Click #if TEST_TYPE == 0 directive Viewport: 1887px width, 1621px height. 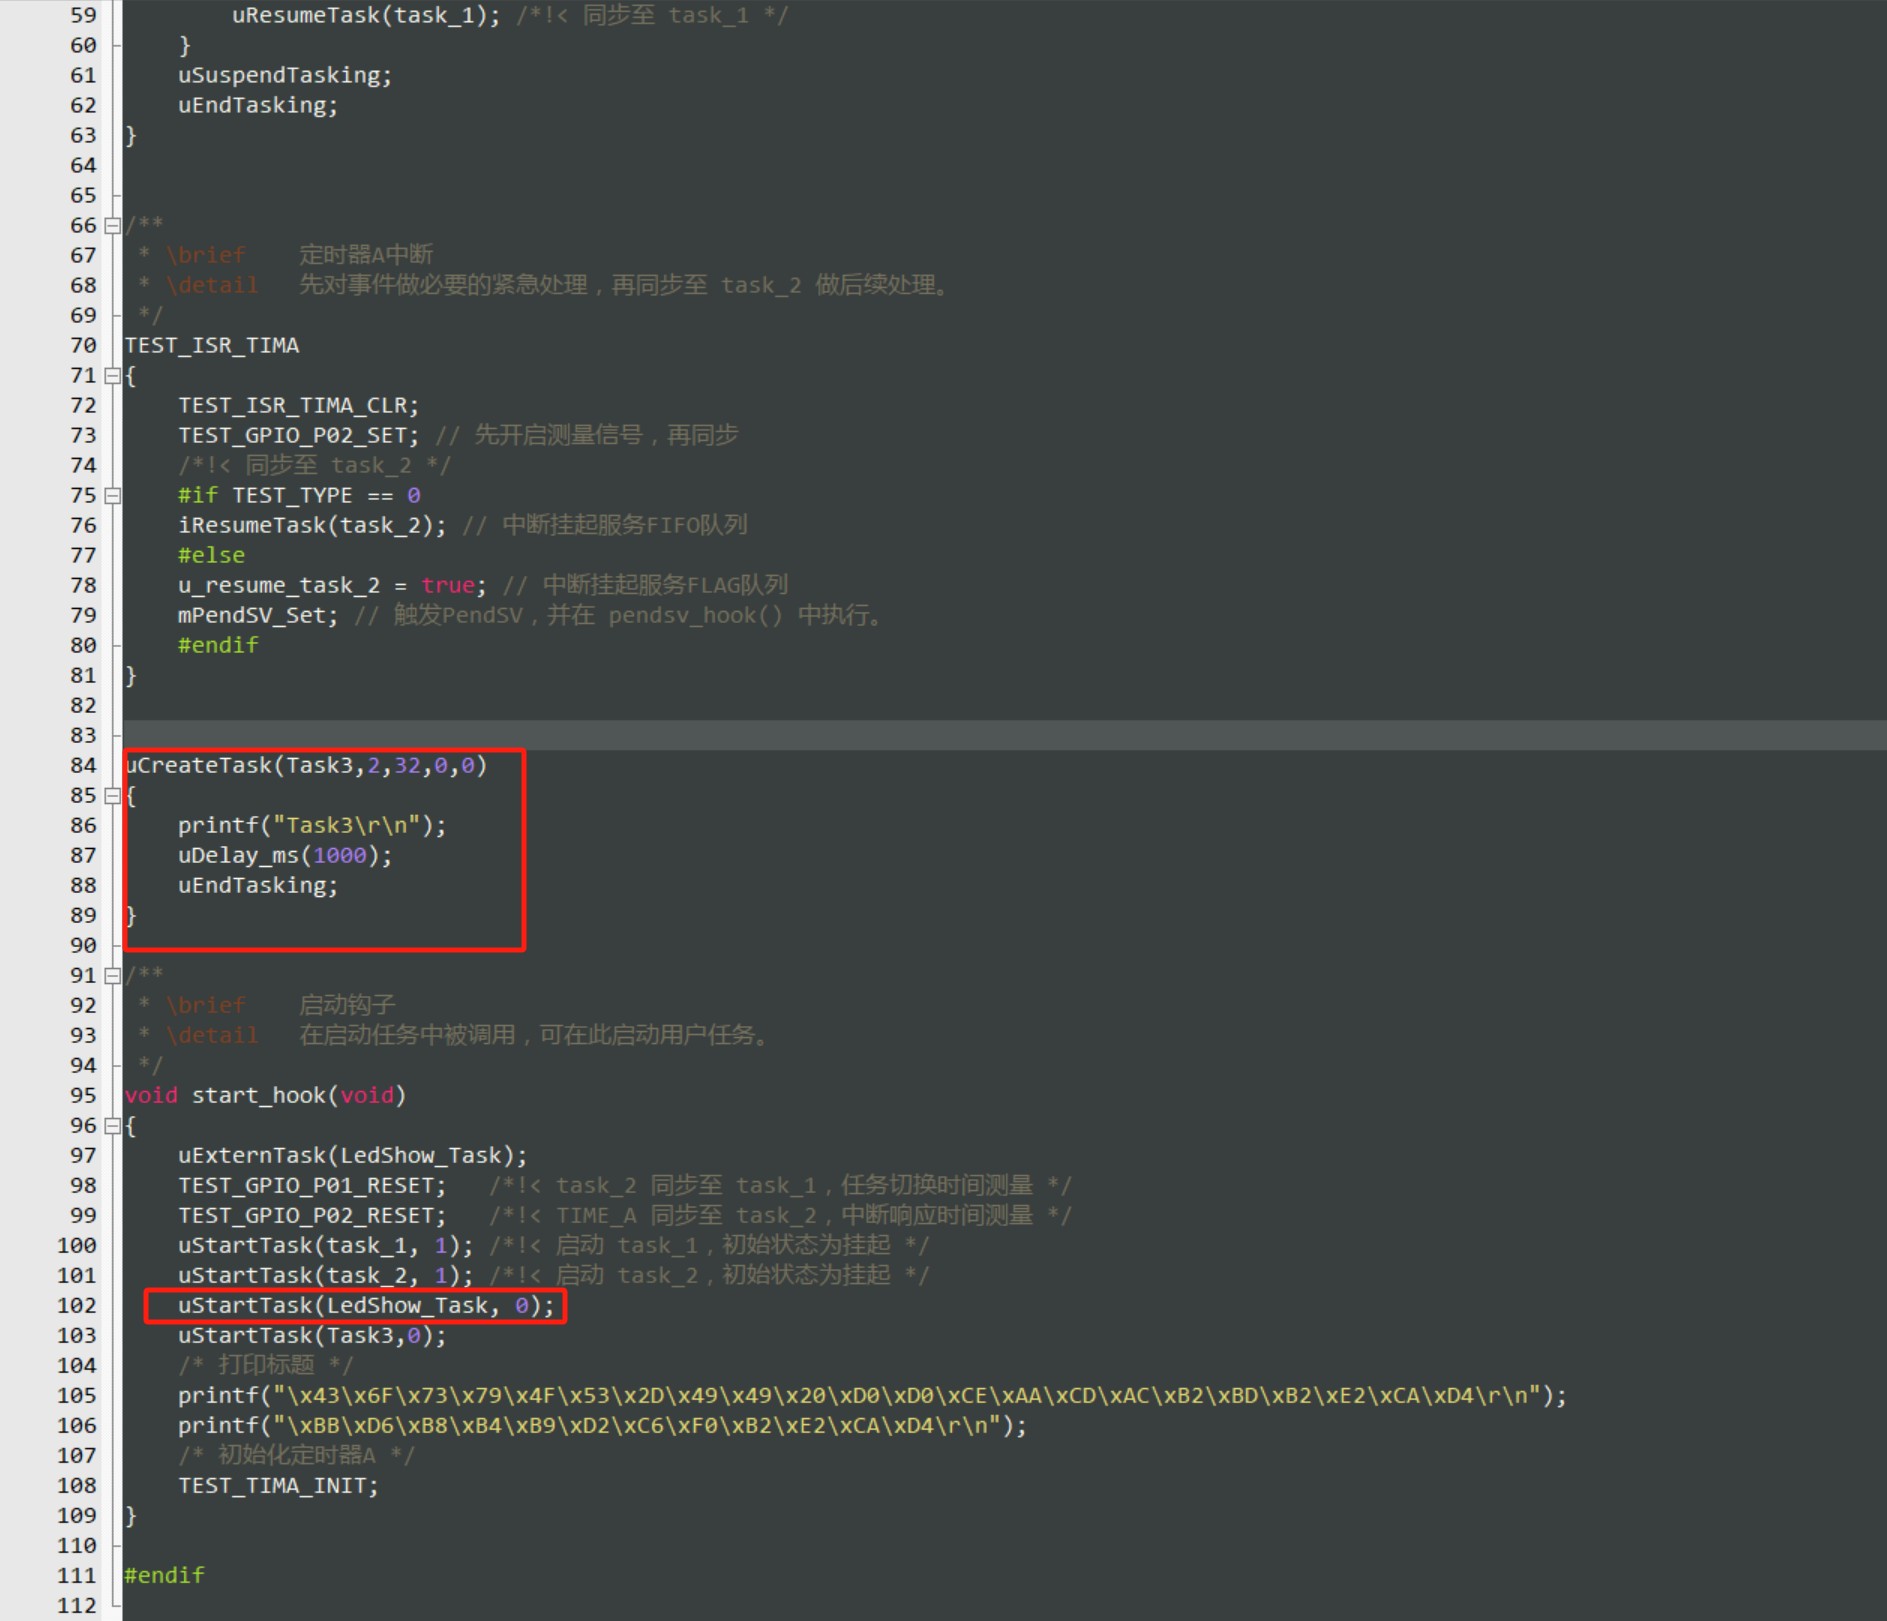(299, 495)
